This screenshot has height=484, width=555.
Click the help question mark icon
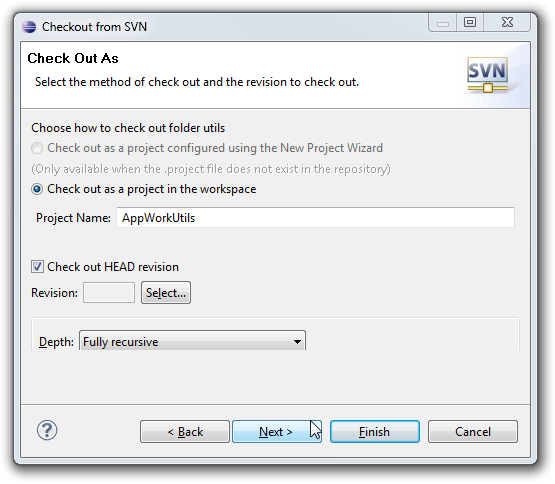47,430
